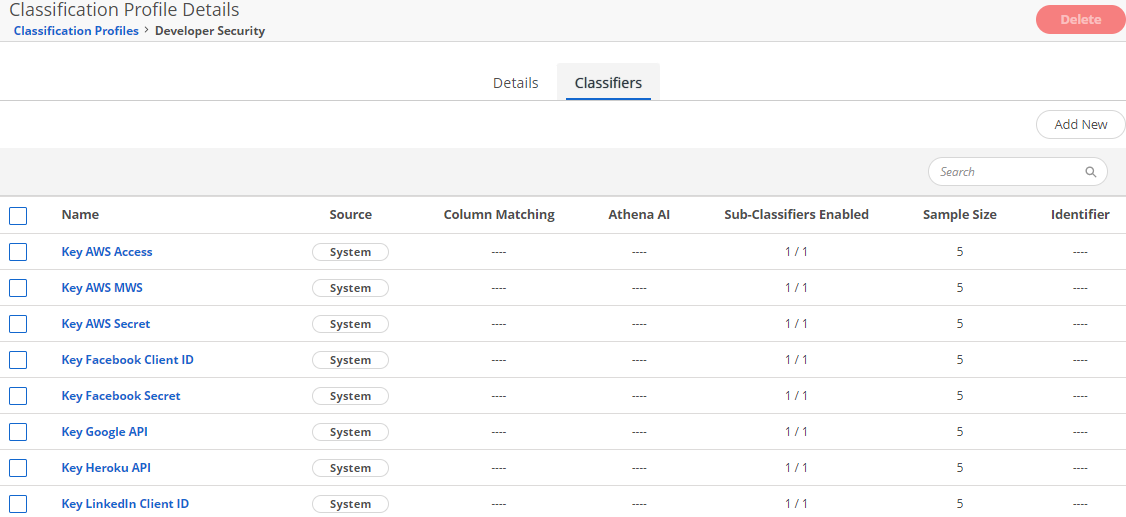Go back to Classification Profiles breadcrumb
The height and width of the screenshot is (517, 1126).
76,31
